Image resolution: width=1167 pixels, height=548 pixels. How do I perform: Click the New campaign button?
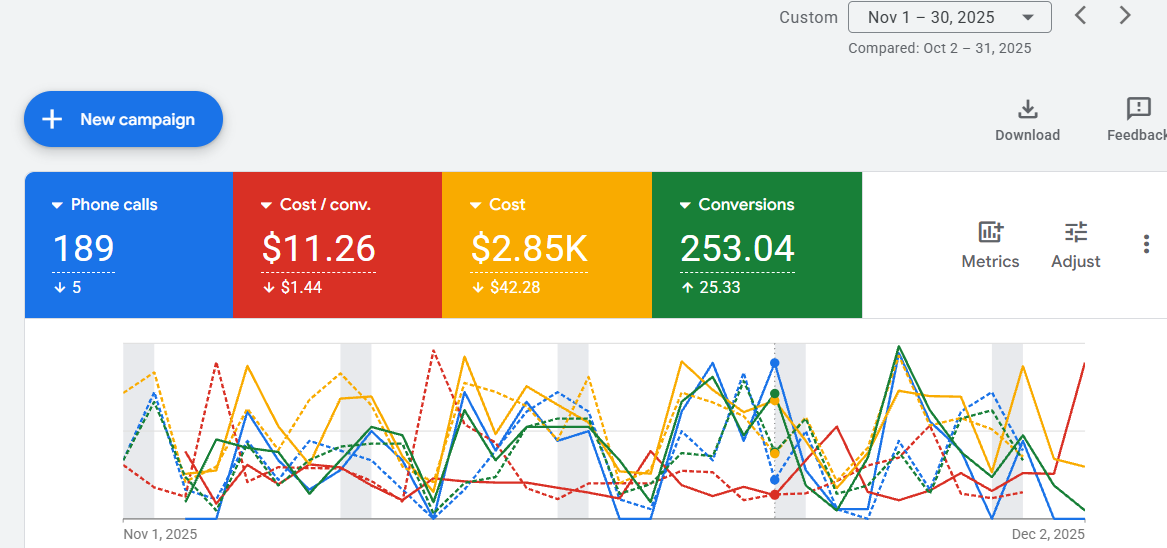pyautogui.click(x=123, y=119)
